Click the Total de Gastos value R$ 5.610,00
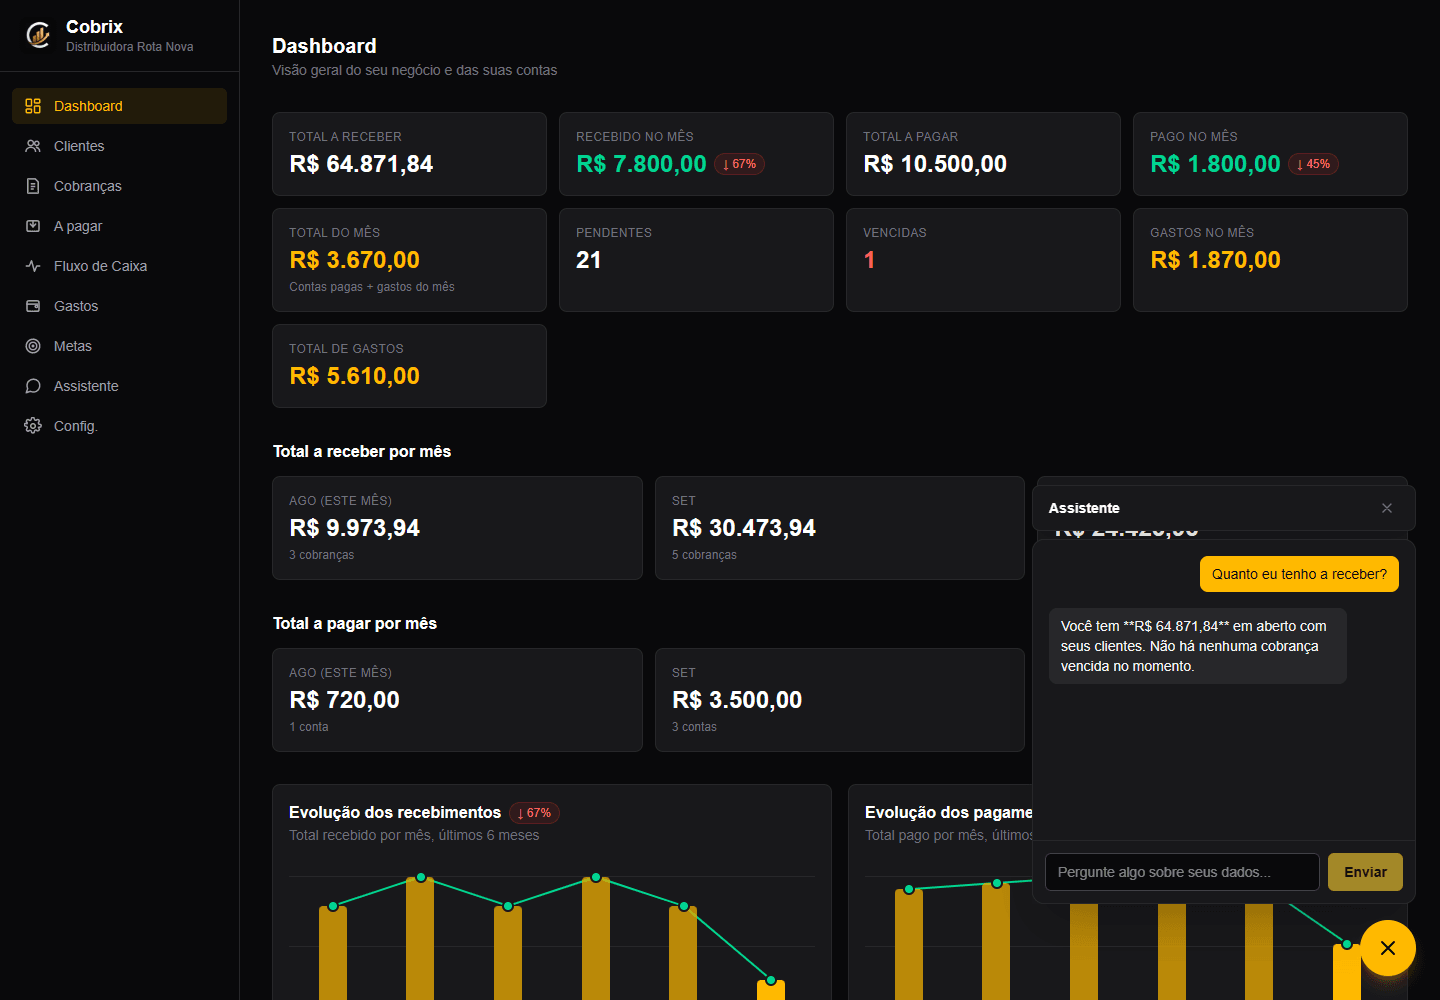The image size is (1440, 1000). [x=354, y=376]
